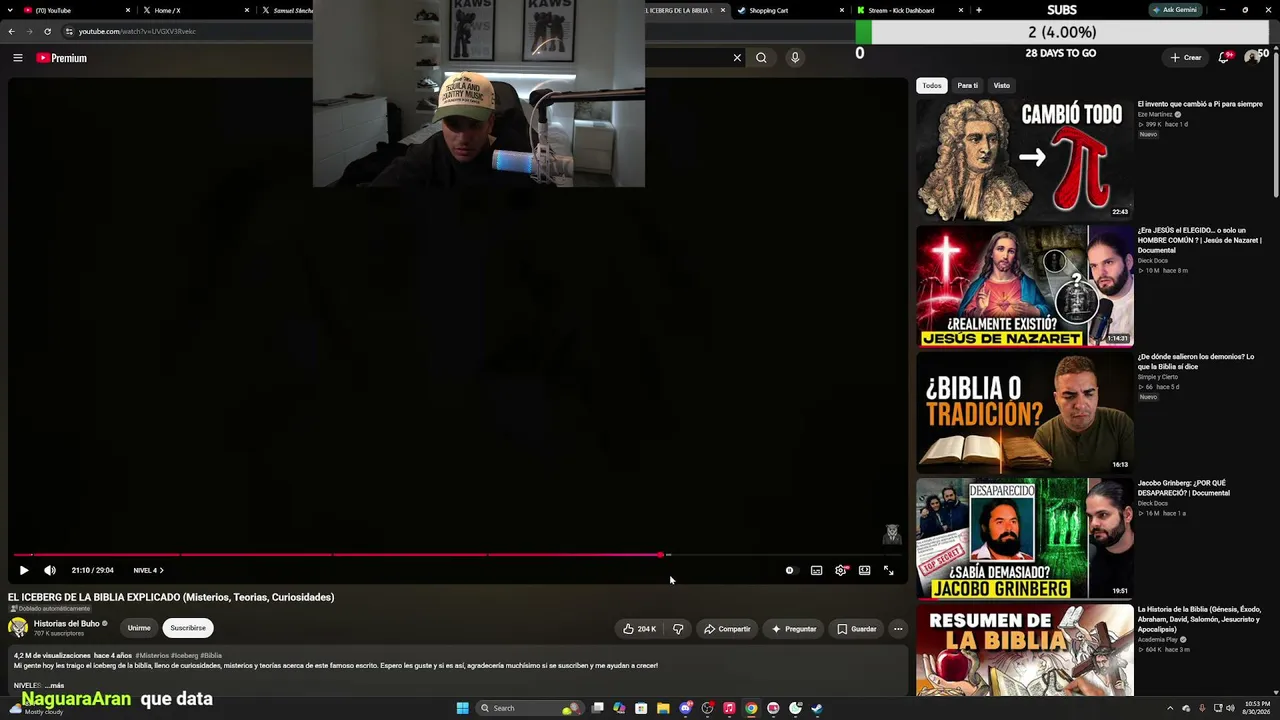Click the taskbar Search box

point(528,708)
